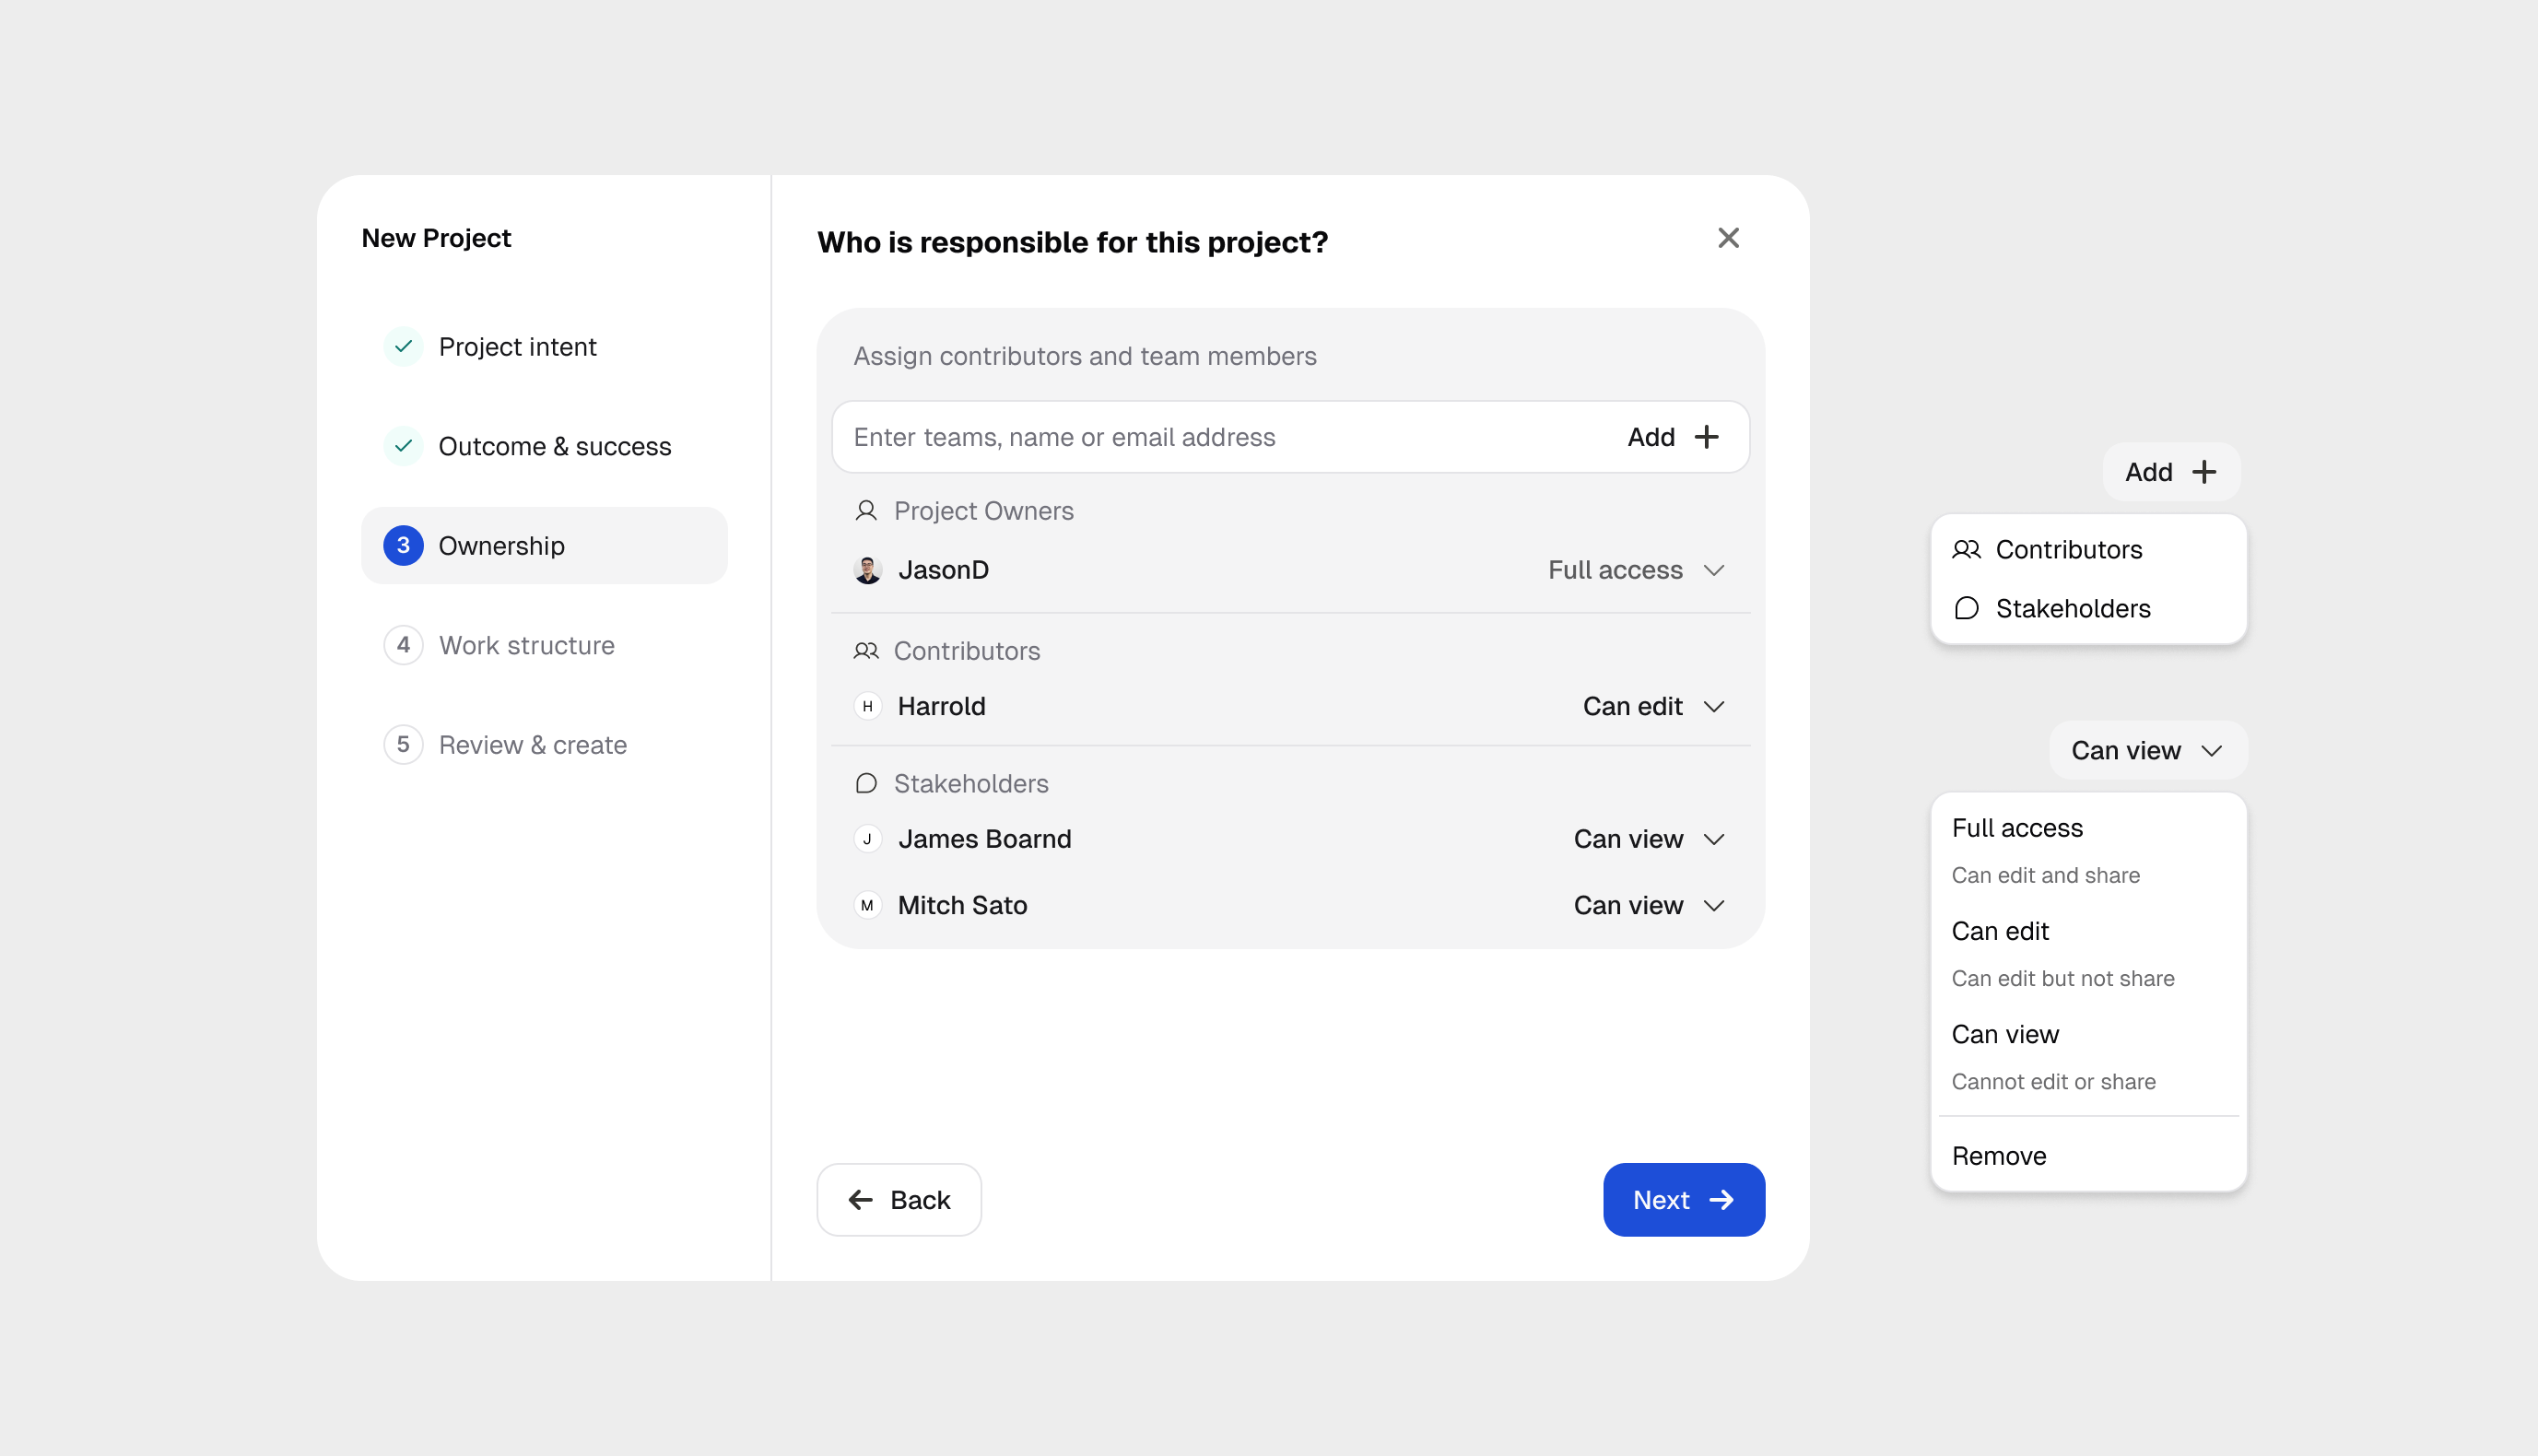Click the Project Owners person icon
This screenshot has height=1456, width=2538.
pos(866,511)
